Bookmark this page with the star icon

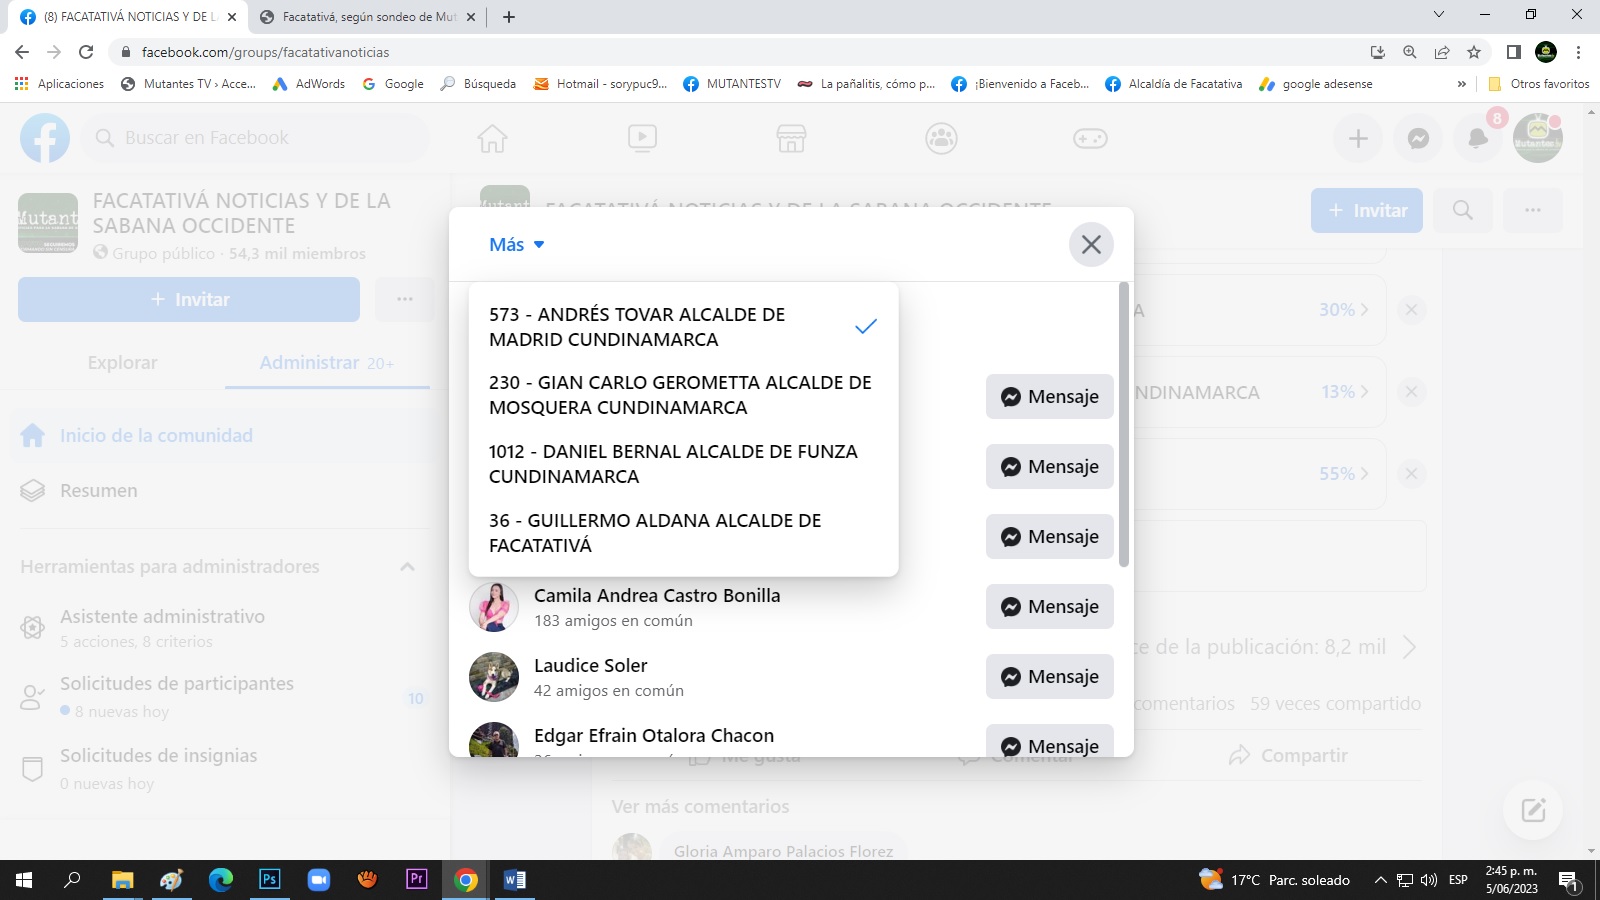[x=1474, y=52]
